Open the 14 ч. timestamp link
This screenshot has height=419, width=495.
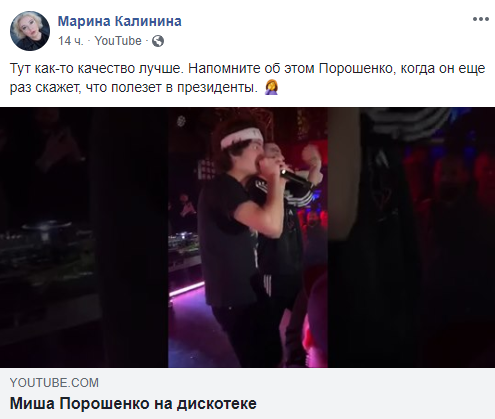(71, 41)
